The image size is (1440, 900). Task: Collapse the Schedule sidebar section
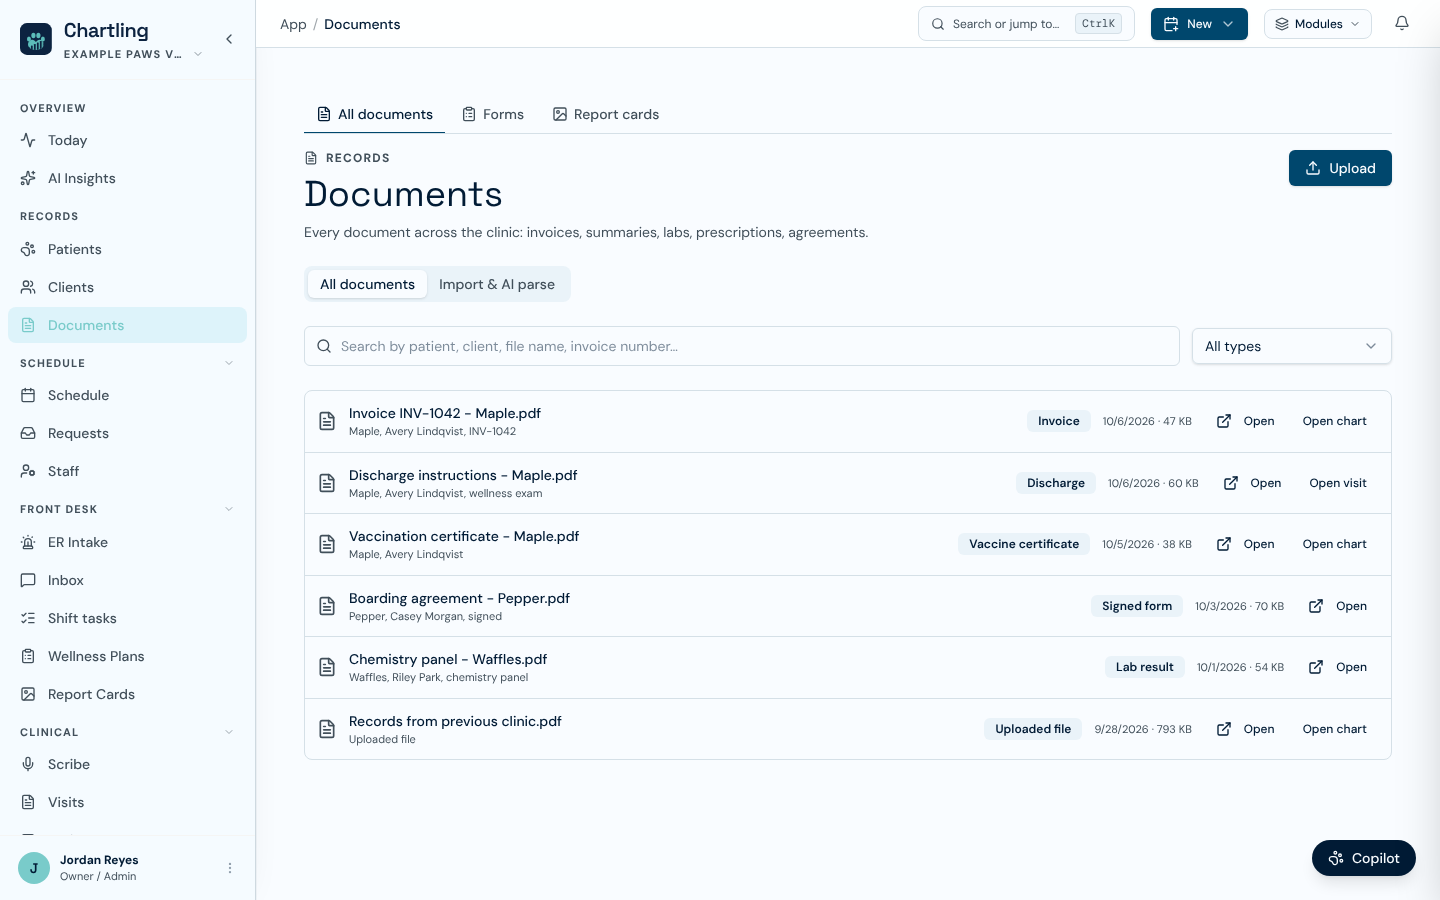click(229, 363)
